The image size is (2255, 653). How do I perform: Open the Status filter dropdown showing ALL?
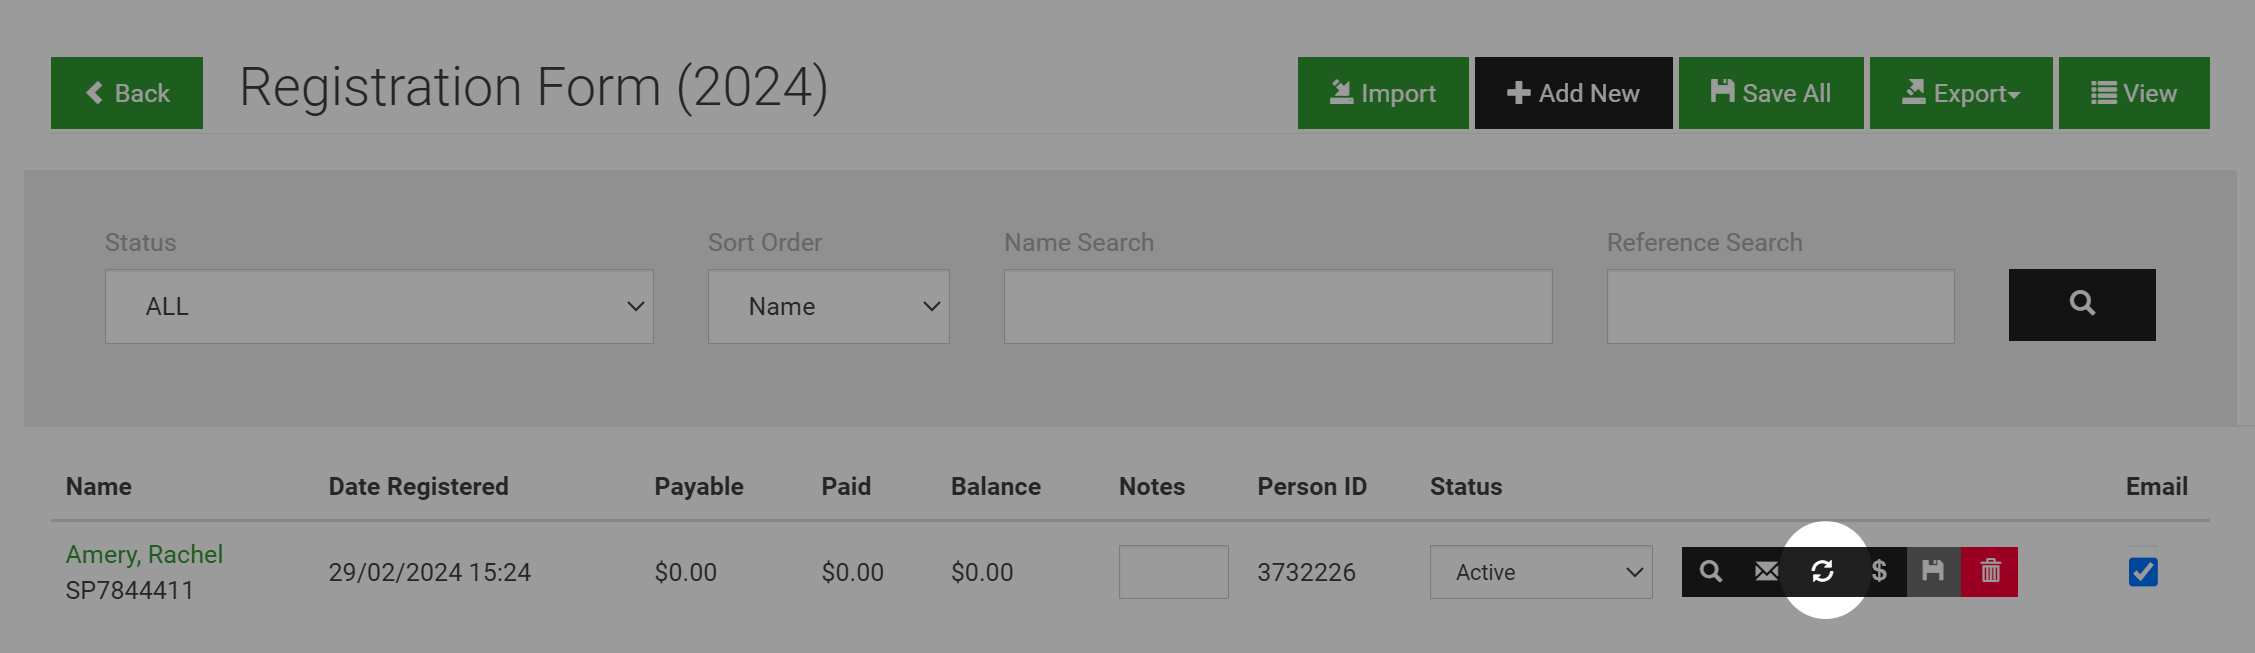(379, 306)
